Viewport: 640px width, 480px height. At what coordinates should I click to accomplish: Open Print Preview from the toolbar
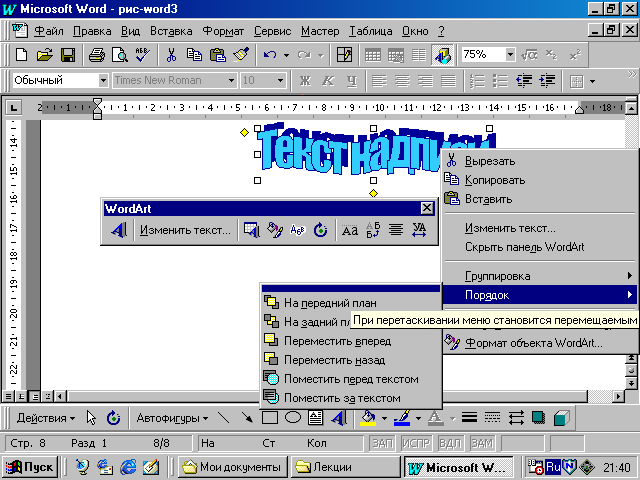[120, 55]
